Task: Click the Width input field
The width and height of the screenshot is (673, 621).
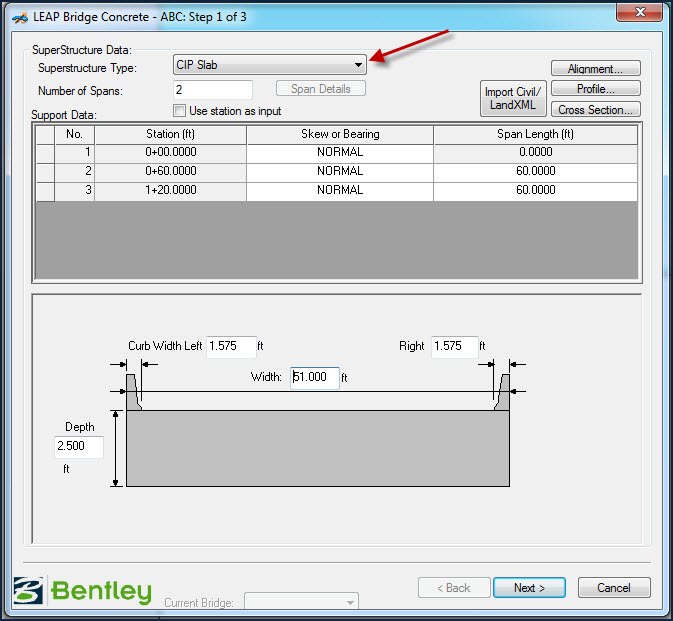Action: 315,378
